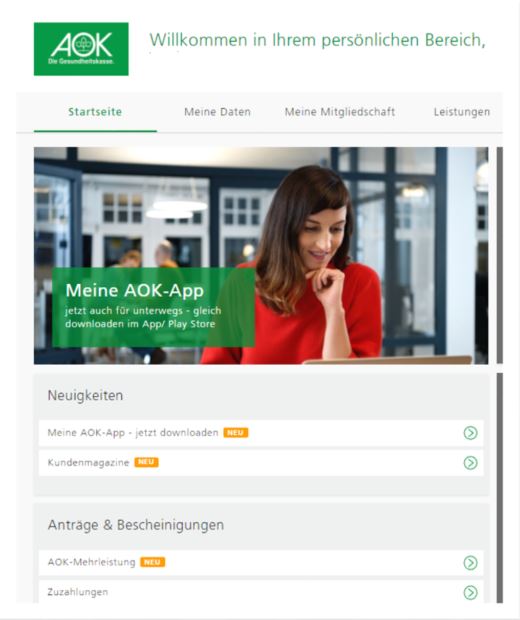Click the hero photo of woman in red
This screenshot has width=520, height=620.
click(261, 255)
